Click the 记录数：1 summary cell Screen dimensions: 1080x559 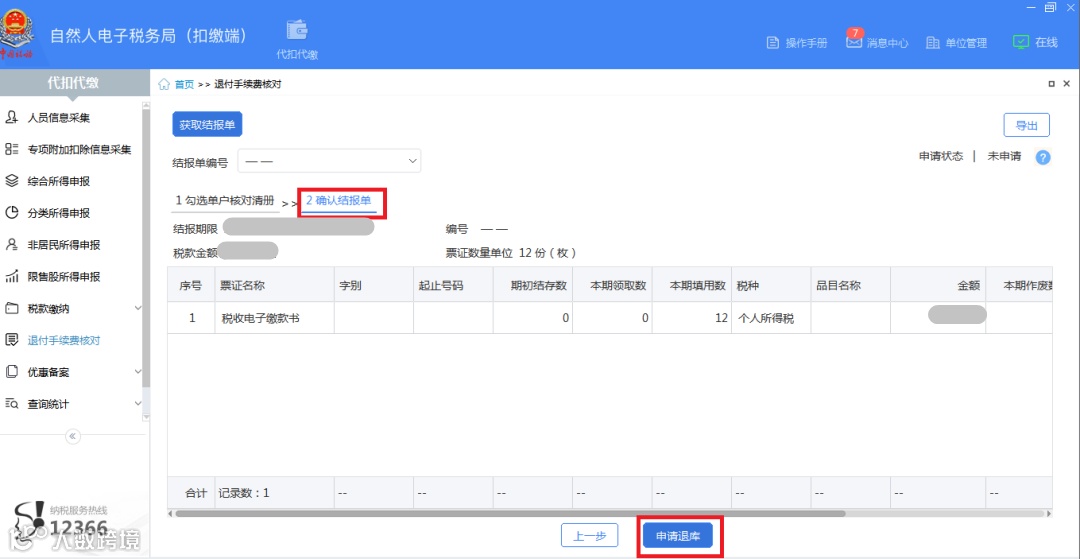click(x=274, y=493)
